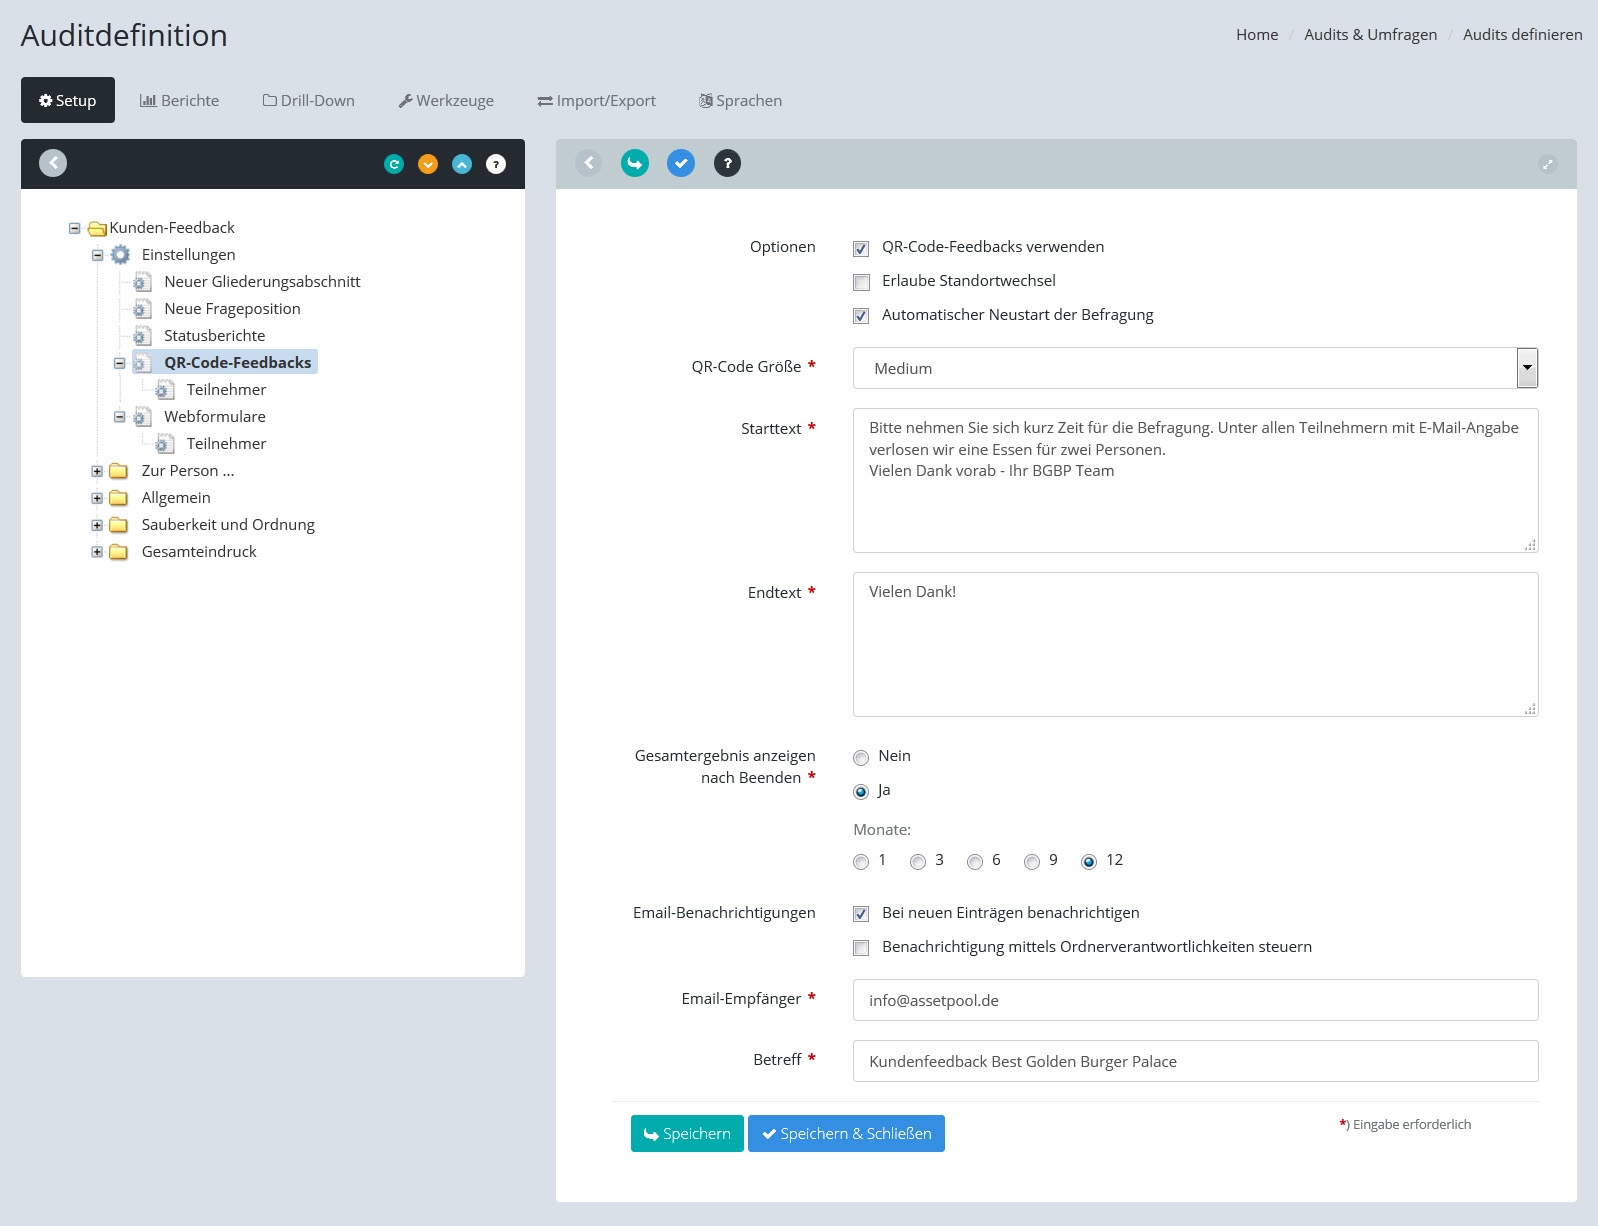
Task: Uncheck Automatischer Neustart der Befragung
Action: [x=861, y=316]
